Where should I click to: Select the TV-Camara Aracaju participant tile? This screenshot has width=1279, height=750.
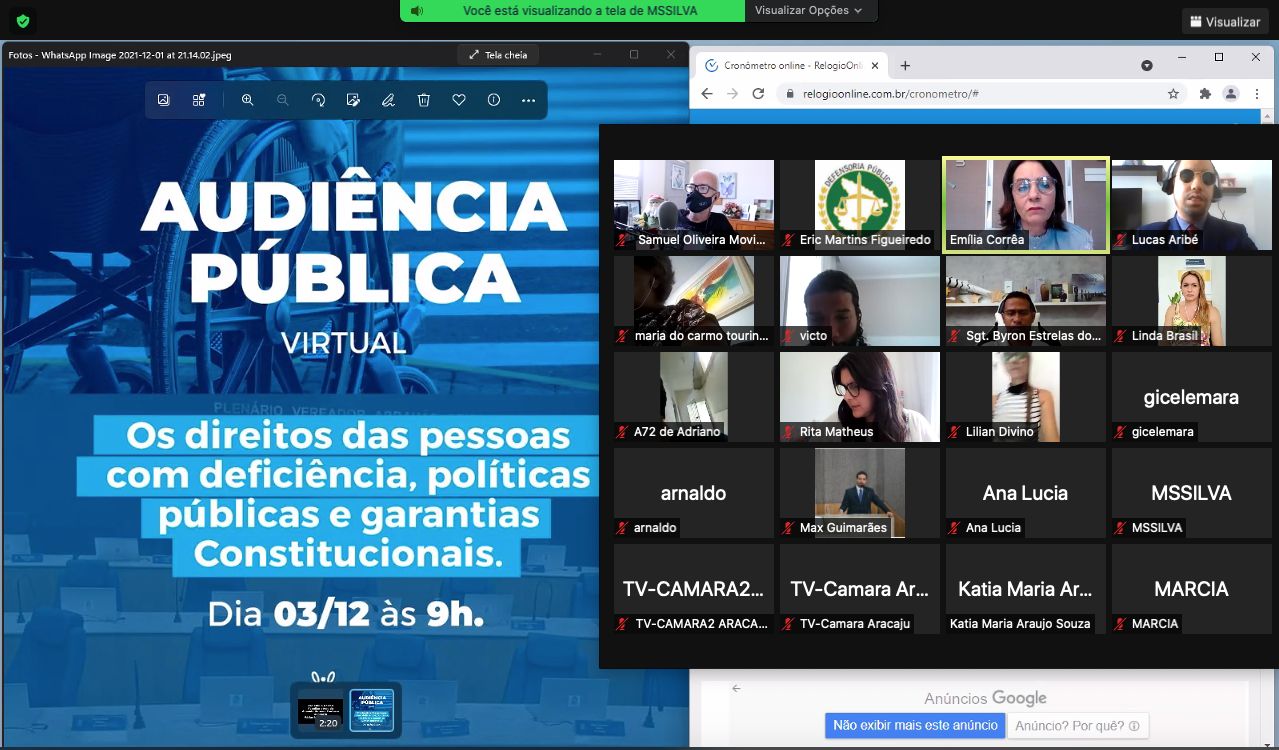pos(860,589)
